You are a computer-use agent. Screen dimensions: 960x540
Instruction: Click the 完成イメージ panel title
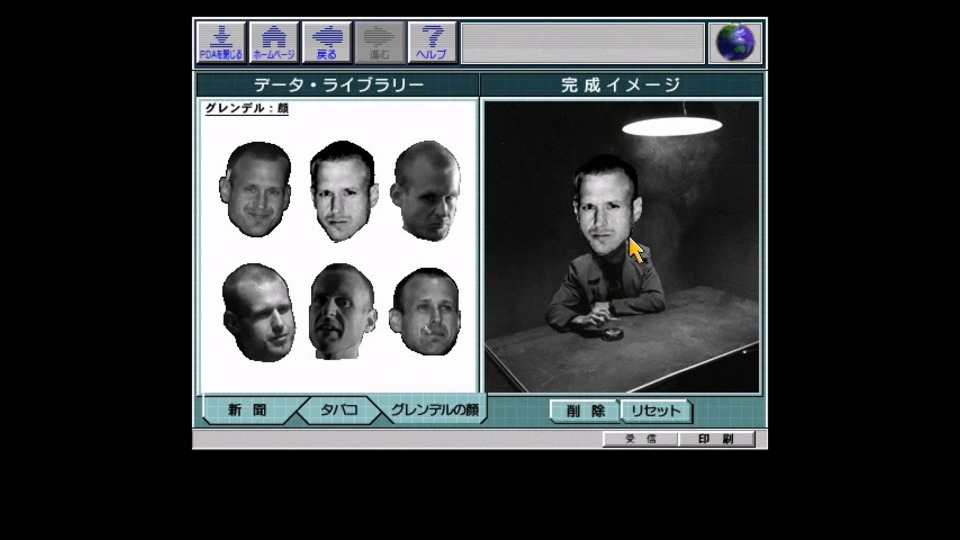click(621, 84)
